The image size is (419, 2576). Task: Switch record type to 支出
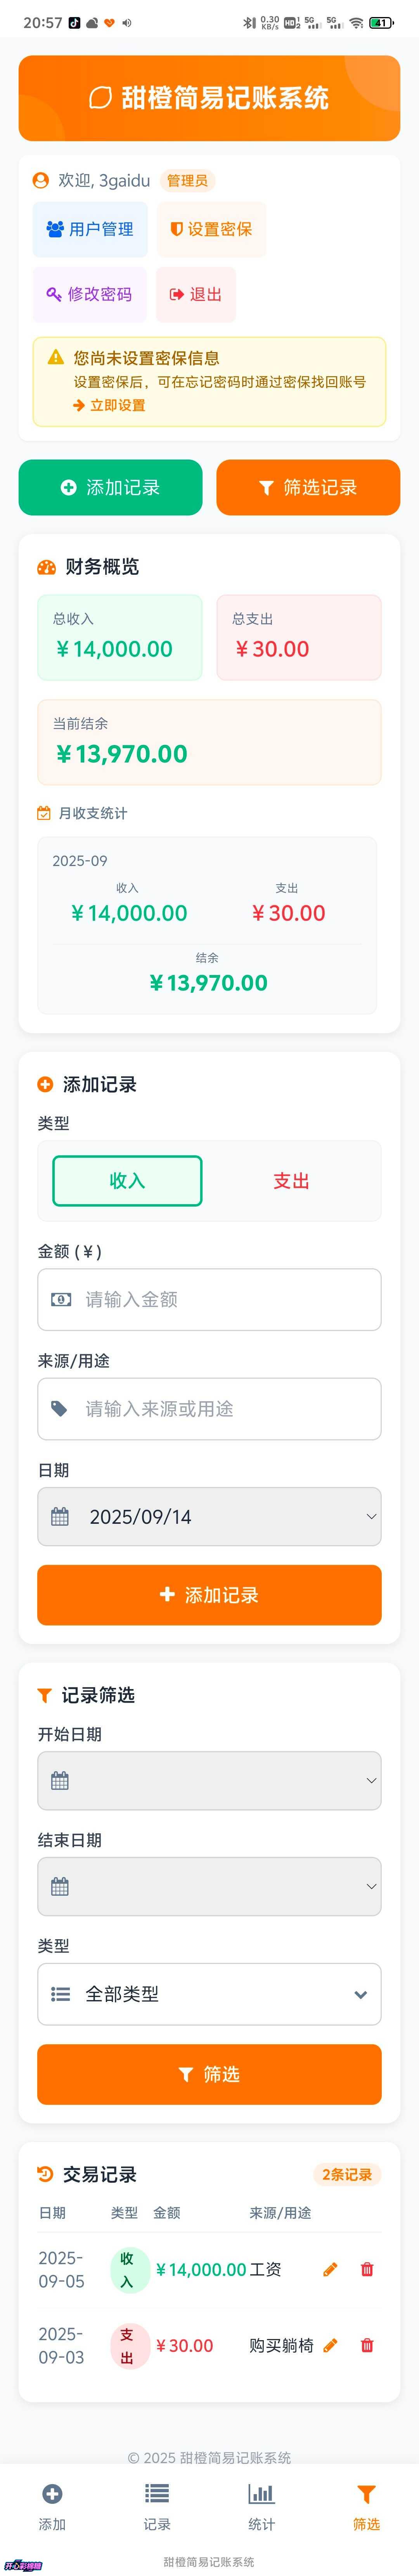pyautogui.click(x=291, y=1181)
